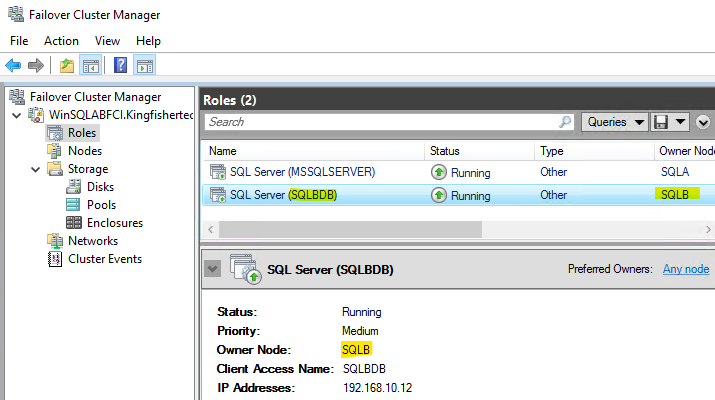Open the View menu
The image size is (715, 400).
(x=107, y=41)
